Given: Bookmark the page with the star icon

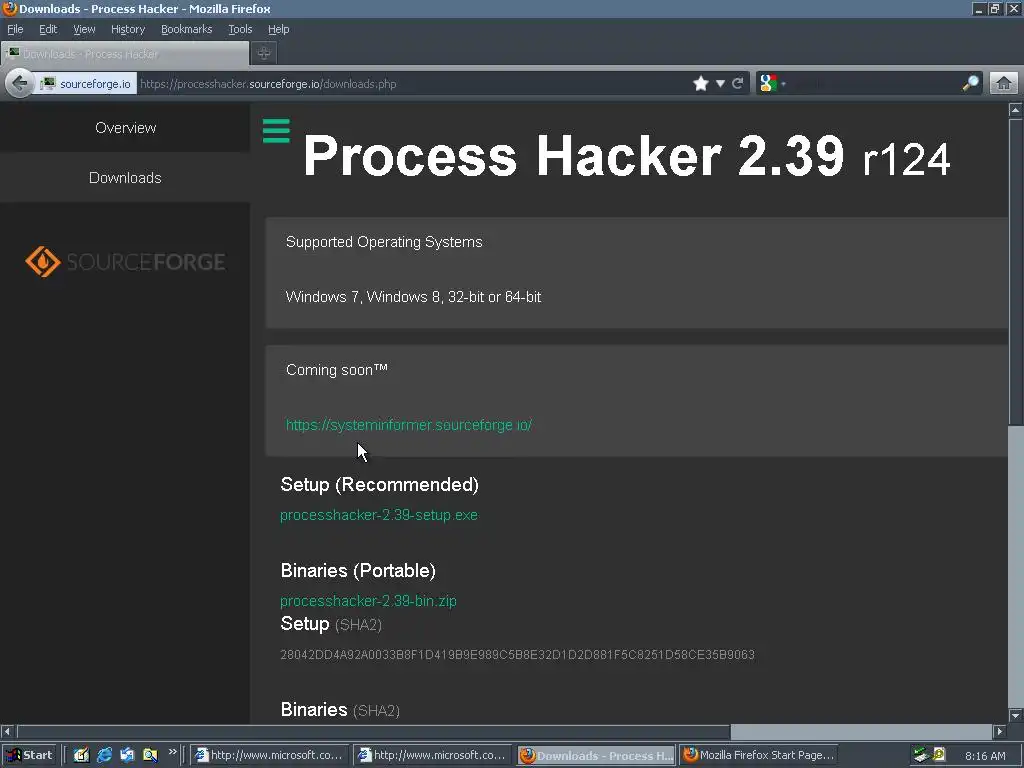Looking at the screenshot, I should (x=701, y=84).
